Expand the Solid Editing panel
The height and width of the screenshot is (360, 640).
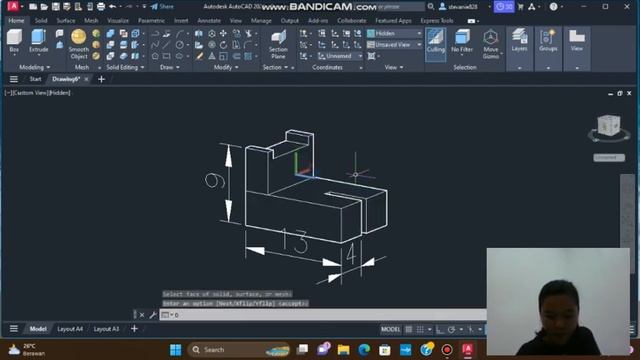(125, 67)
